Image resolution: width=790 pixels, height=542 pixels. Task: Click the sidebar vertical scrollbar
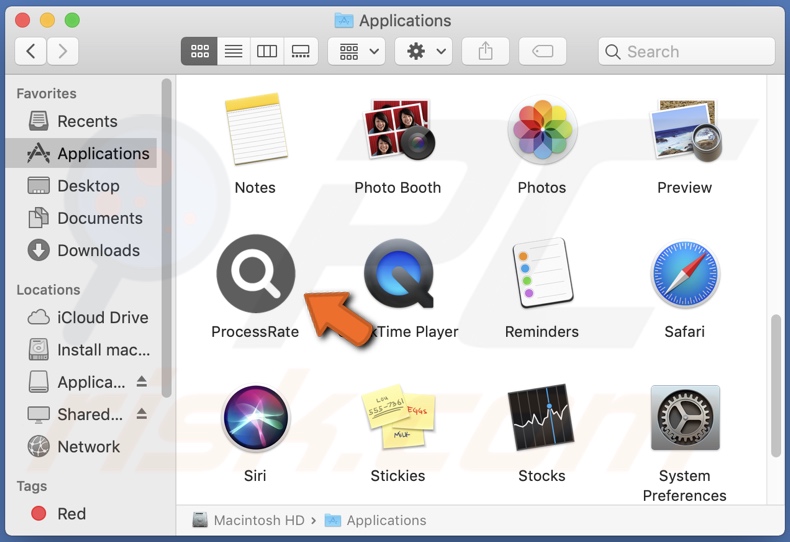(166, 238)
